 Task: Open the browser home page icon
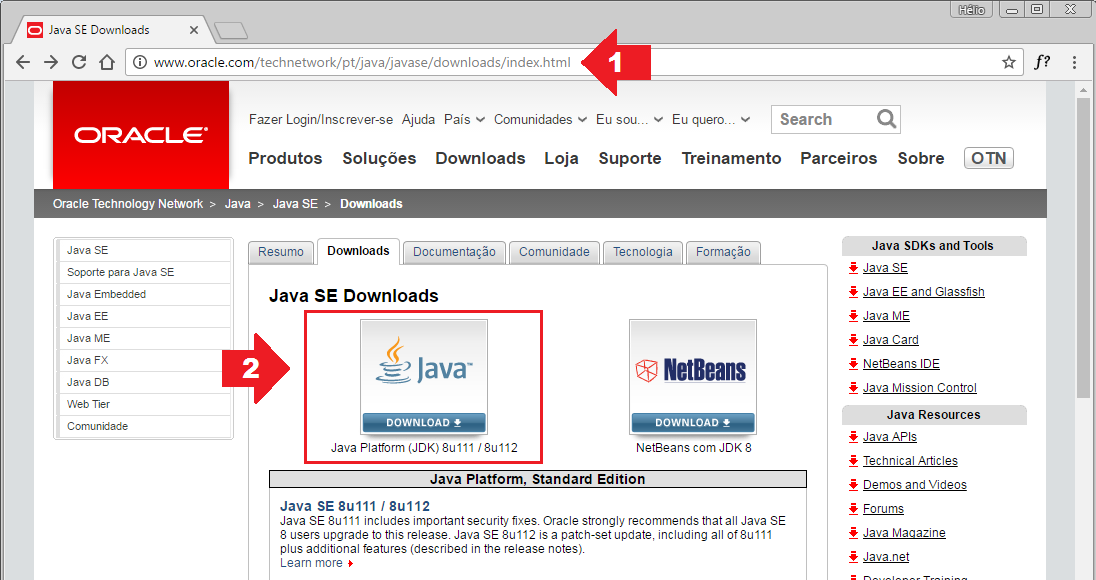(x=107, y=62)
